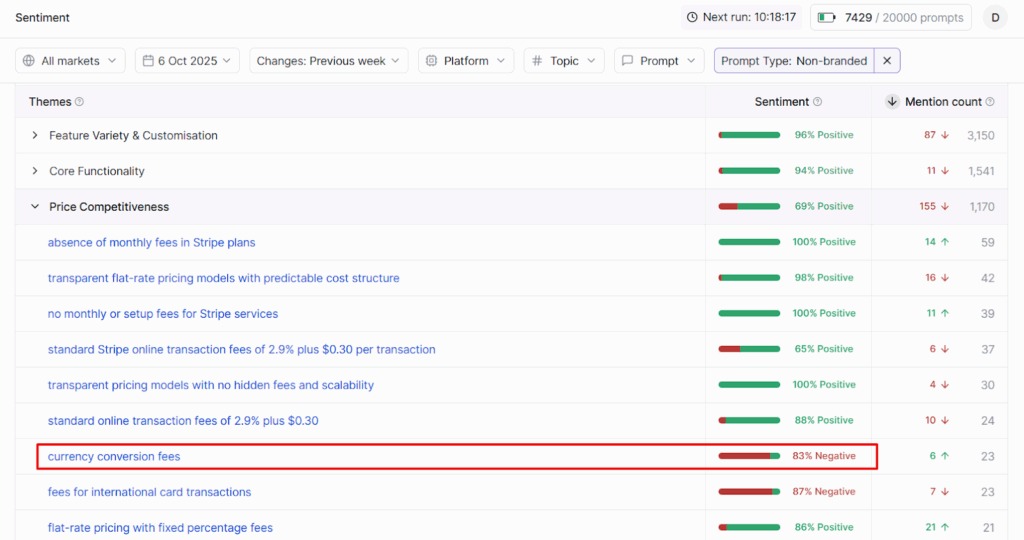
Task: Open the All markets dropdown
Action: pyautogui.click(x=70, y=61)
